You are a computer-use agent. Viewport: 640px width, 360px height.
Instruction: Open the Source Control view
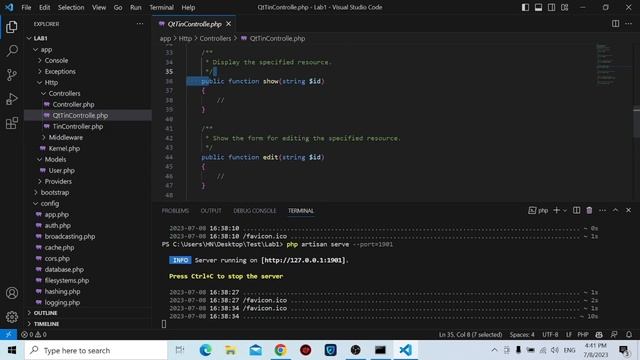pos(12,75)
